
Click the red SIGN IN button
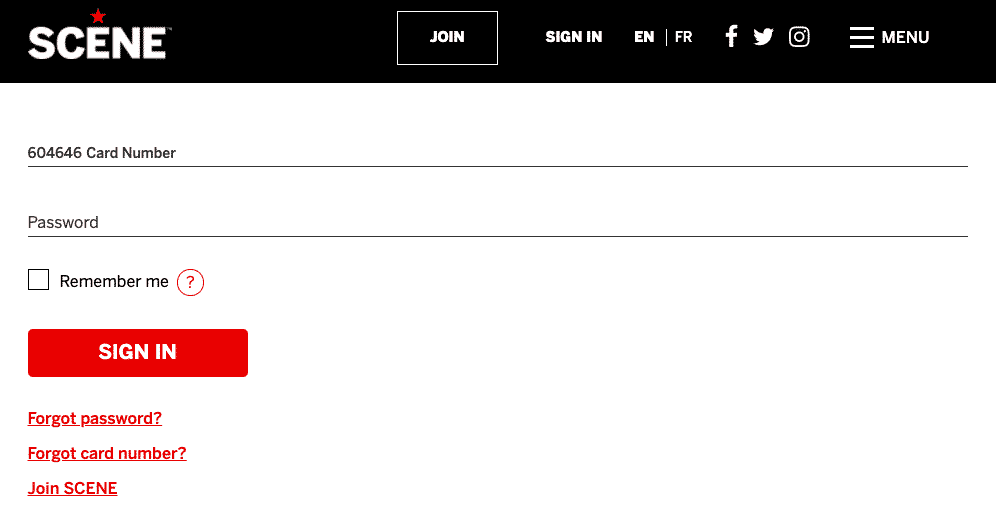(138, 353)
